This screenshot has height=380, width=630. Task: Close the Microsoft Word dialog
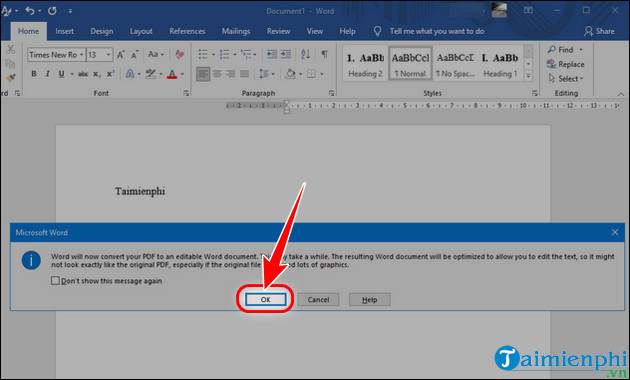pyautogui.click(x=615, y=232)
